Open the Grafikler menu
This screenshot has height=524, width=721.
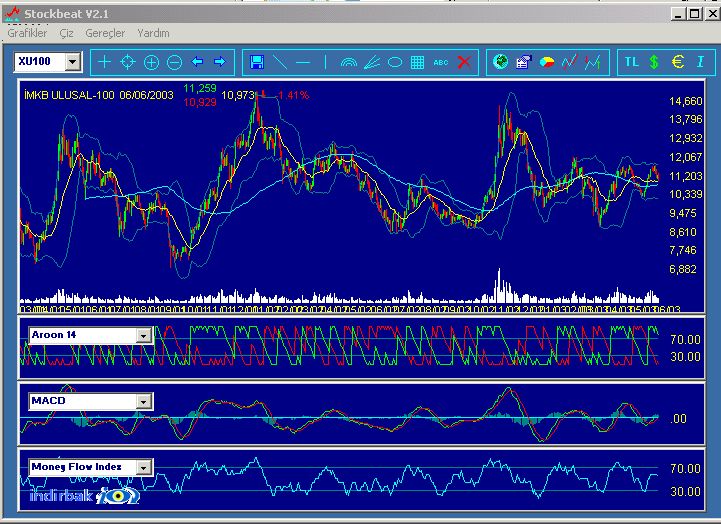click(27, 33)
